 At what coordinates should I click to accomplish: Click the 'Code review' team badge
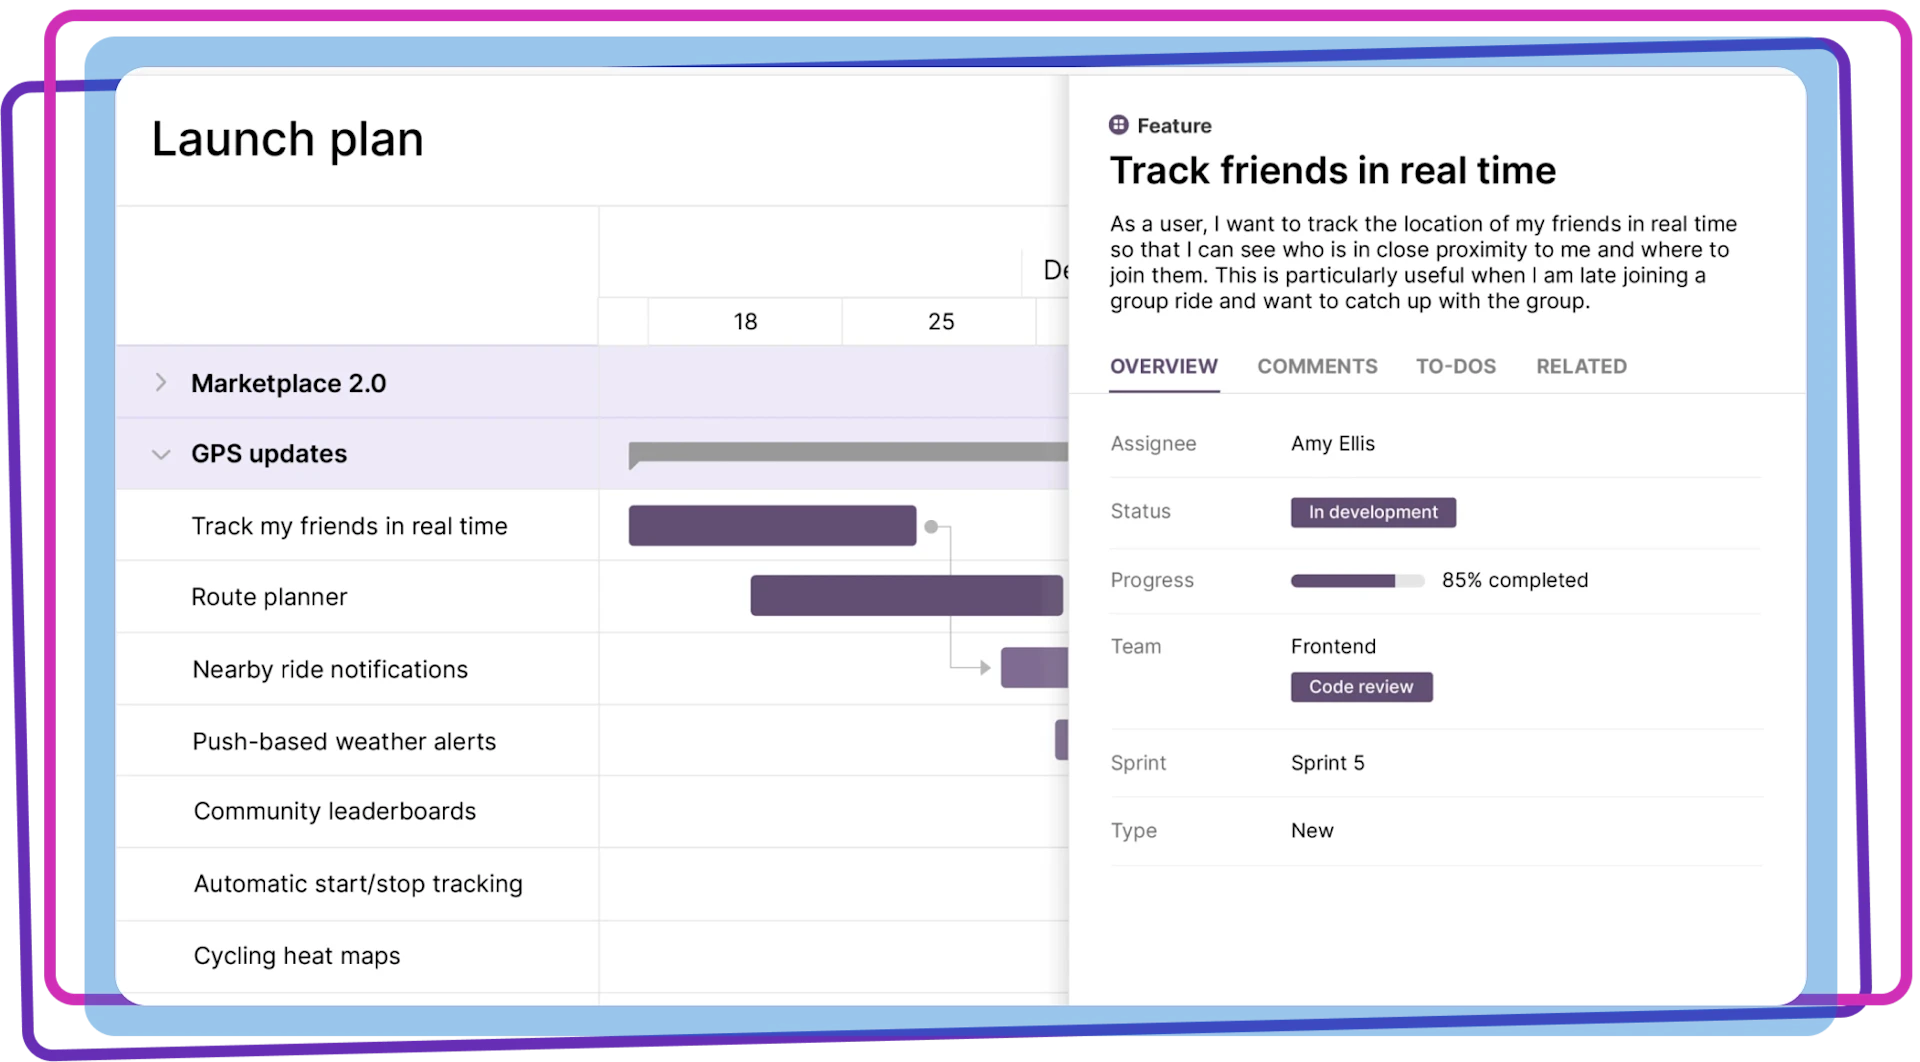click(x=1361, y=687)
